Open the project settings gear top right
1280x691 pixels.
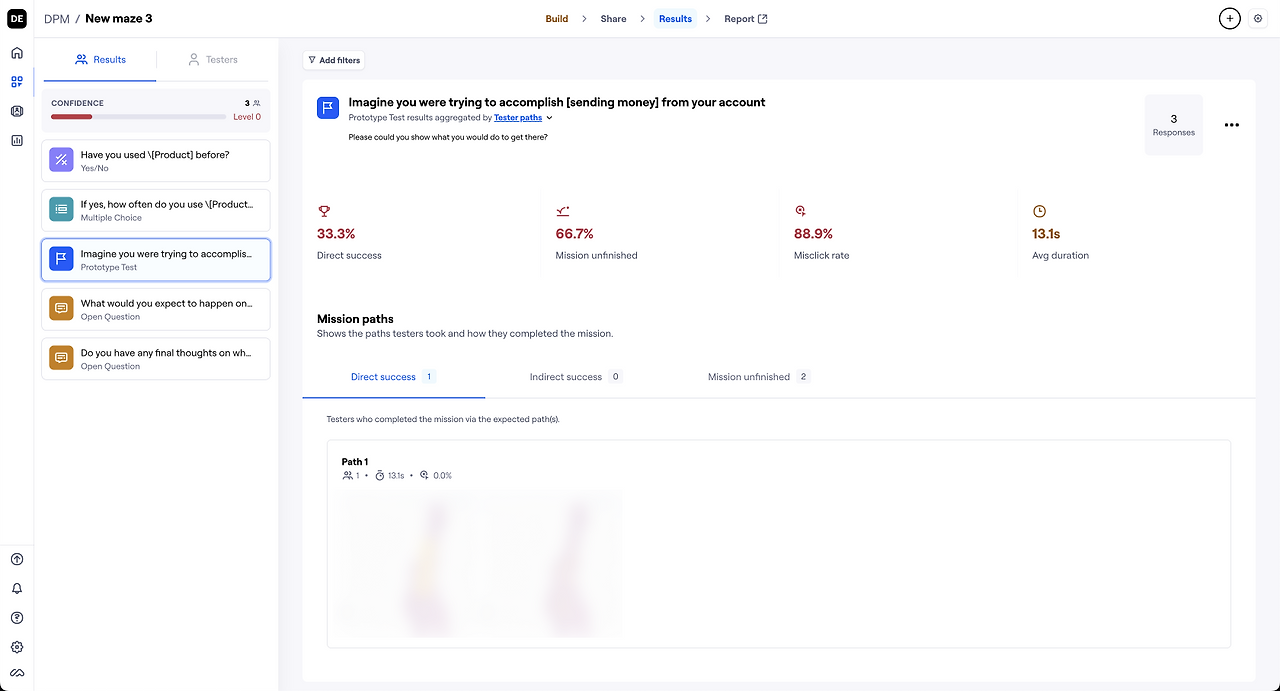pyautogui.click(x=1258, y=19)
